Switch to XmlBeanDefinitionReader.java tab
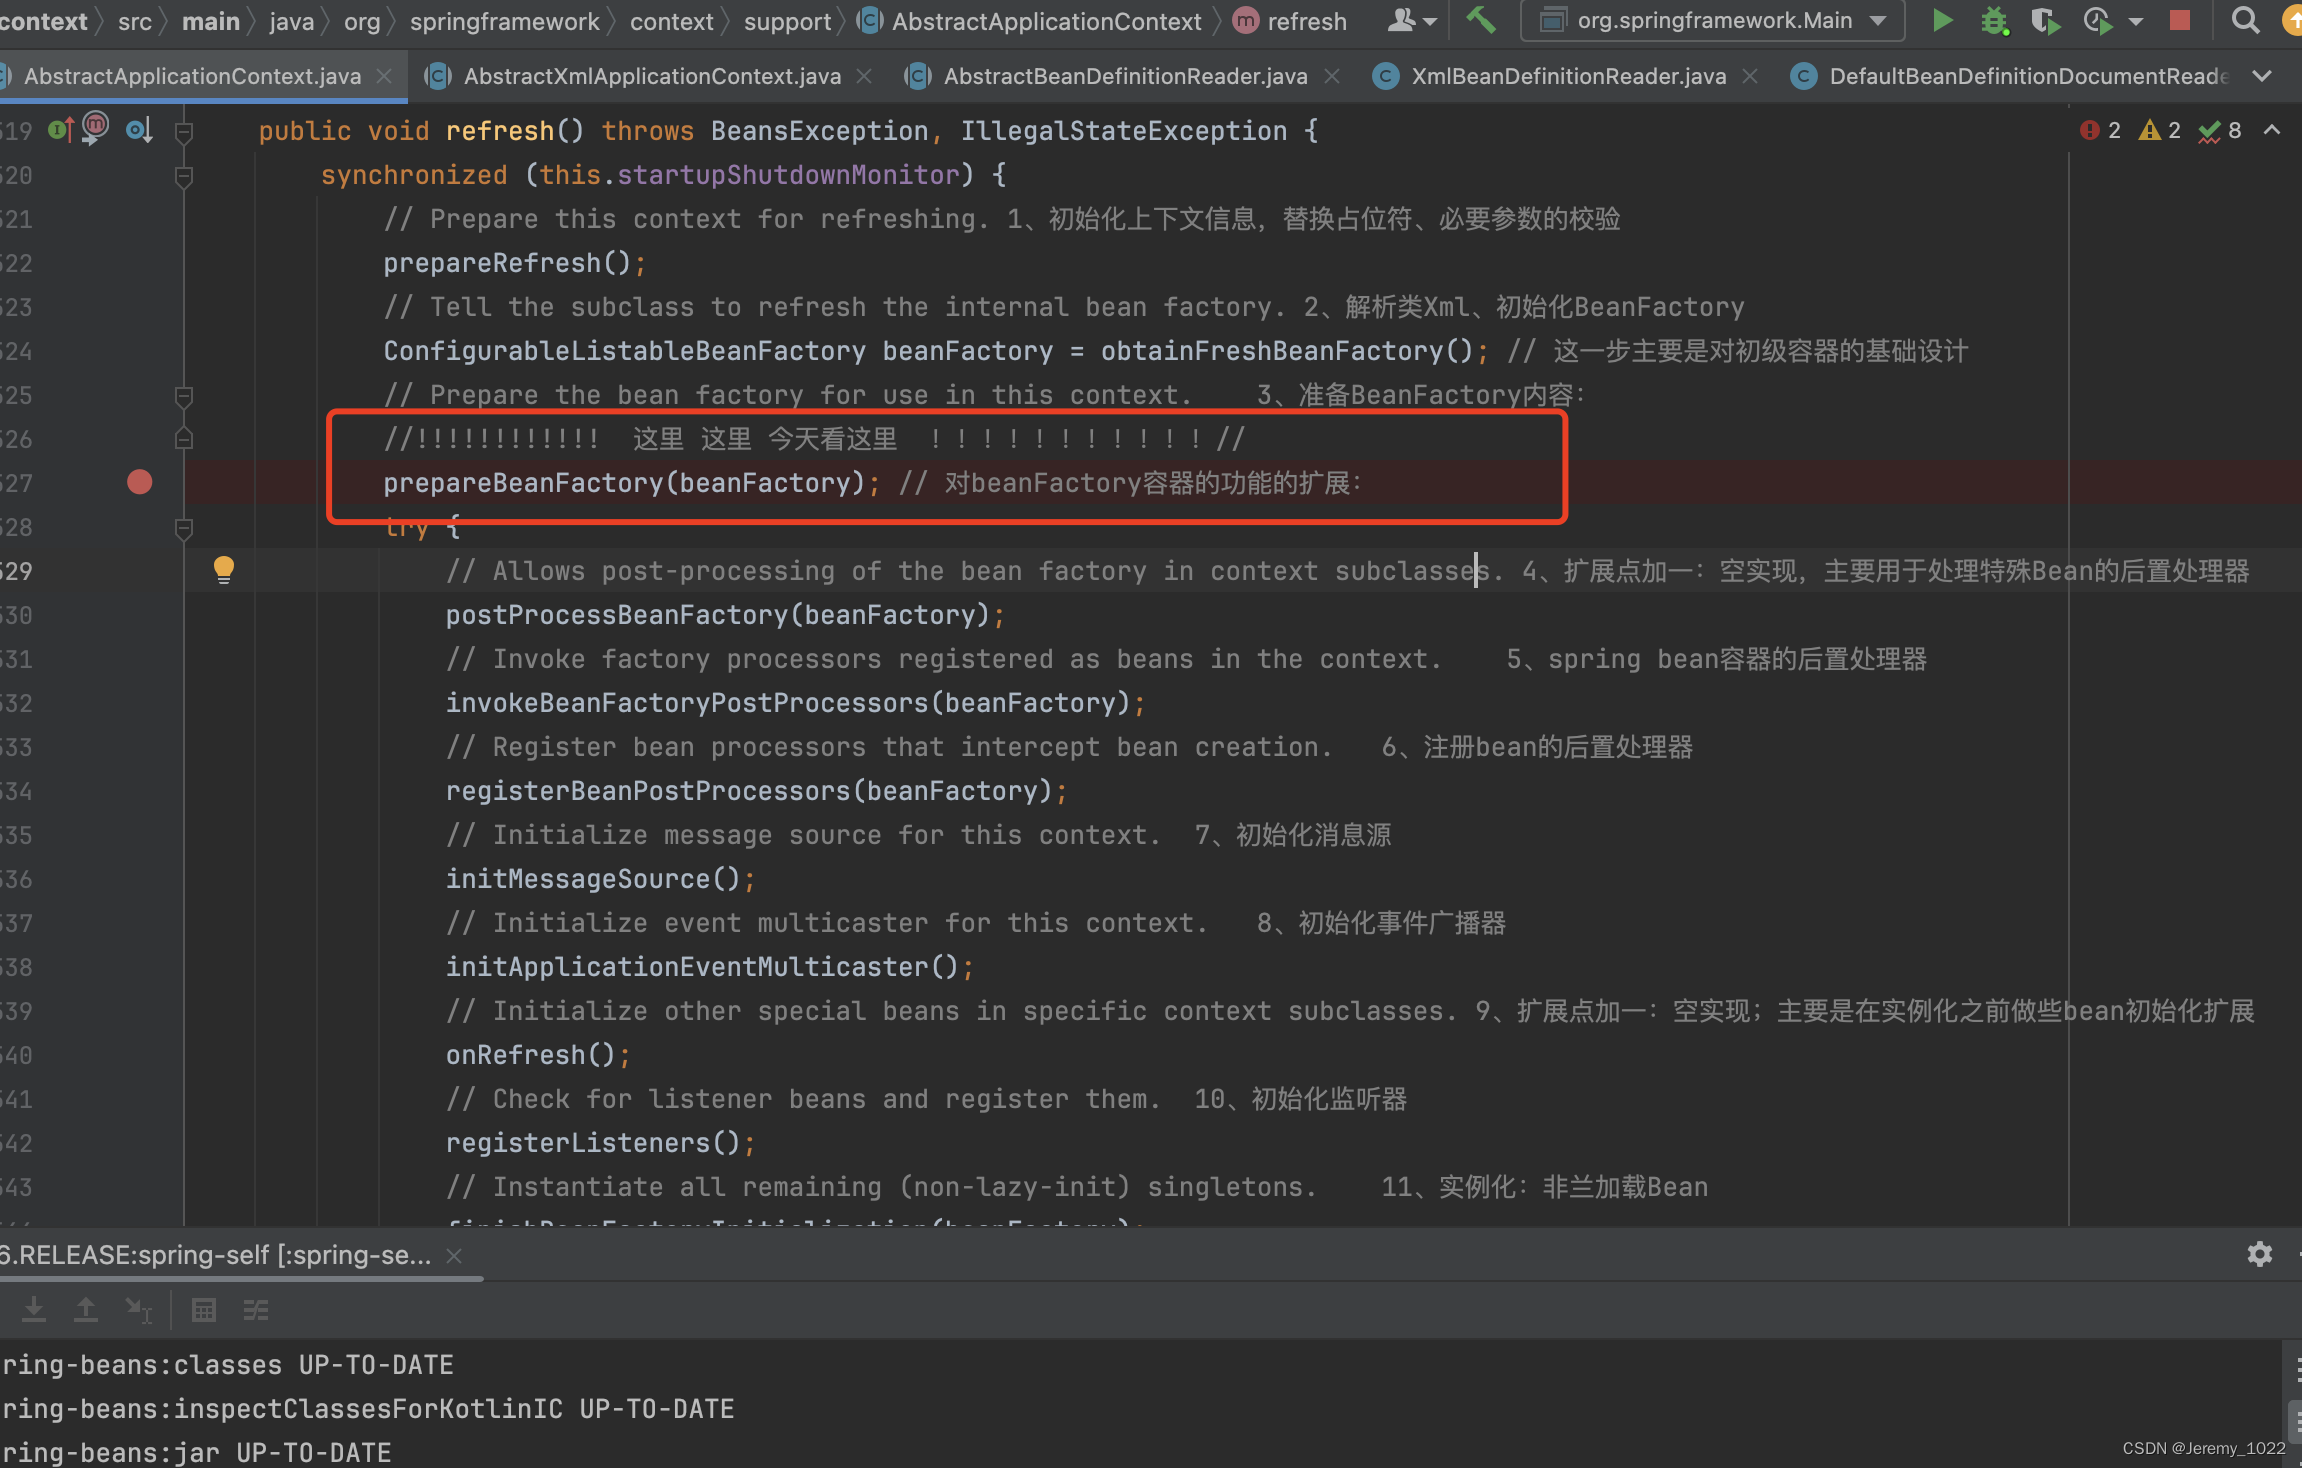 click(1567, 76)
